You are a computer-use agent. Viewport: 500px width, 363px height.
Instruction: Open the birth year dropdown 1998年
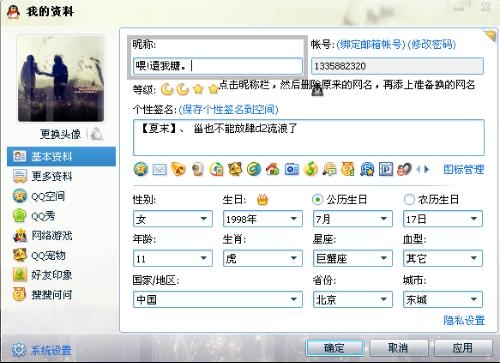pos(263,219)
